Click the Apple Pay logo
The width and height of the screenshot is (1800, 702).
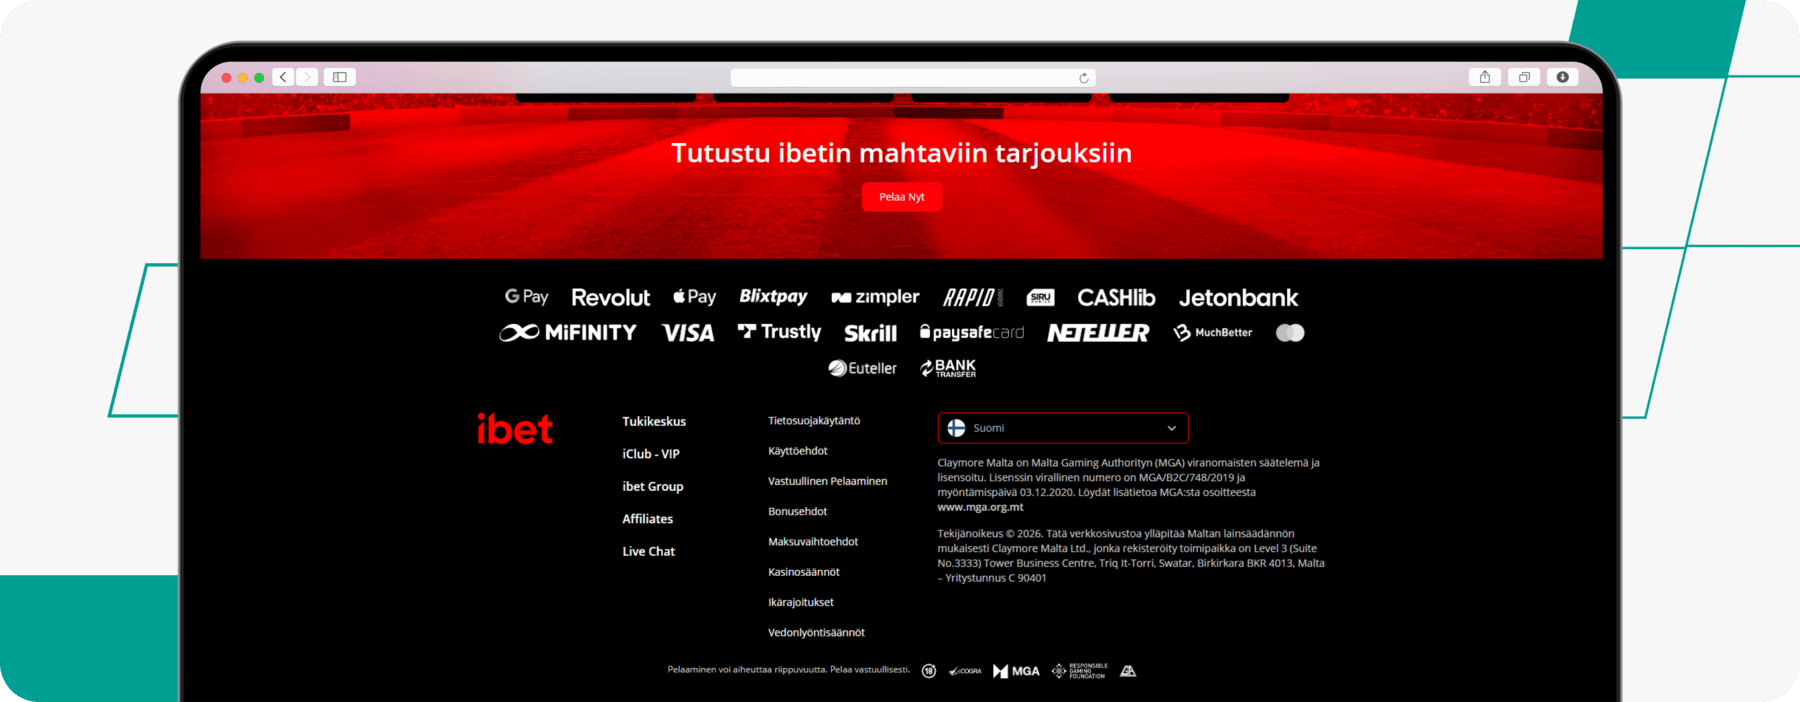694,297
